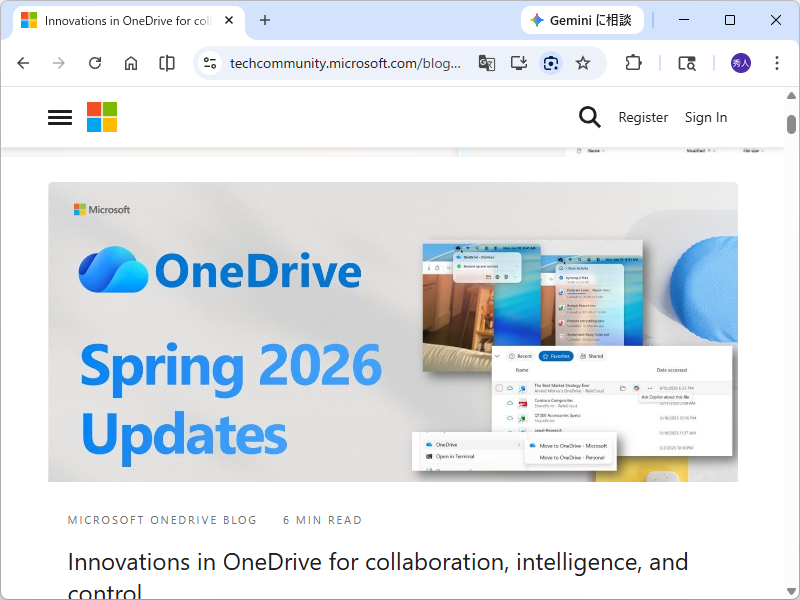Click the Sign In link
The width and height of the screenshot is (800, 600).
pyautogui.click(x=706, y=117)
